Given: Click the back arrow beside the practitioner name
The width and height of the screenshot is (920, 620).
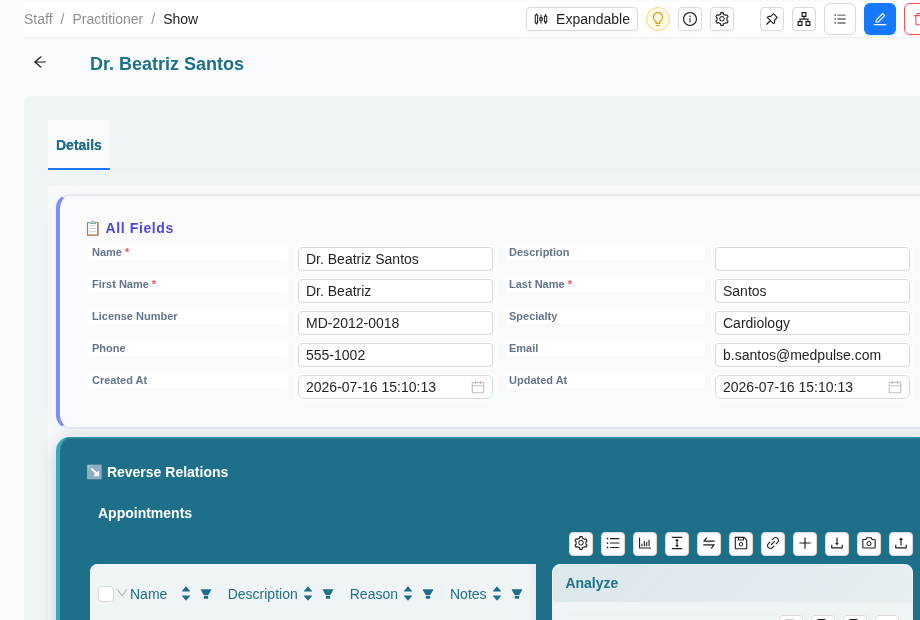Looking at the screenshot, I should (40, 62).
